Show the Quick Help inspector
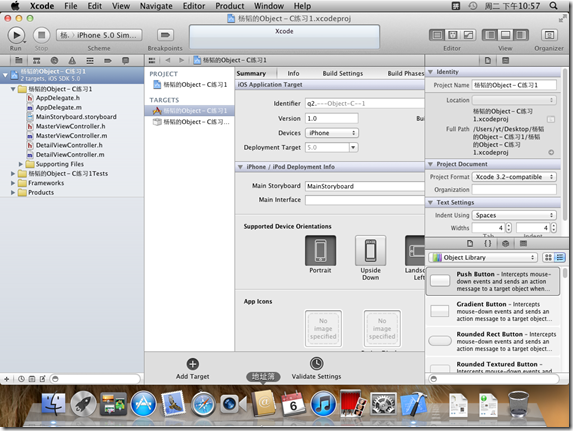Image resolution: width=573 pixels, height=431 pixels. click(506, 61)
